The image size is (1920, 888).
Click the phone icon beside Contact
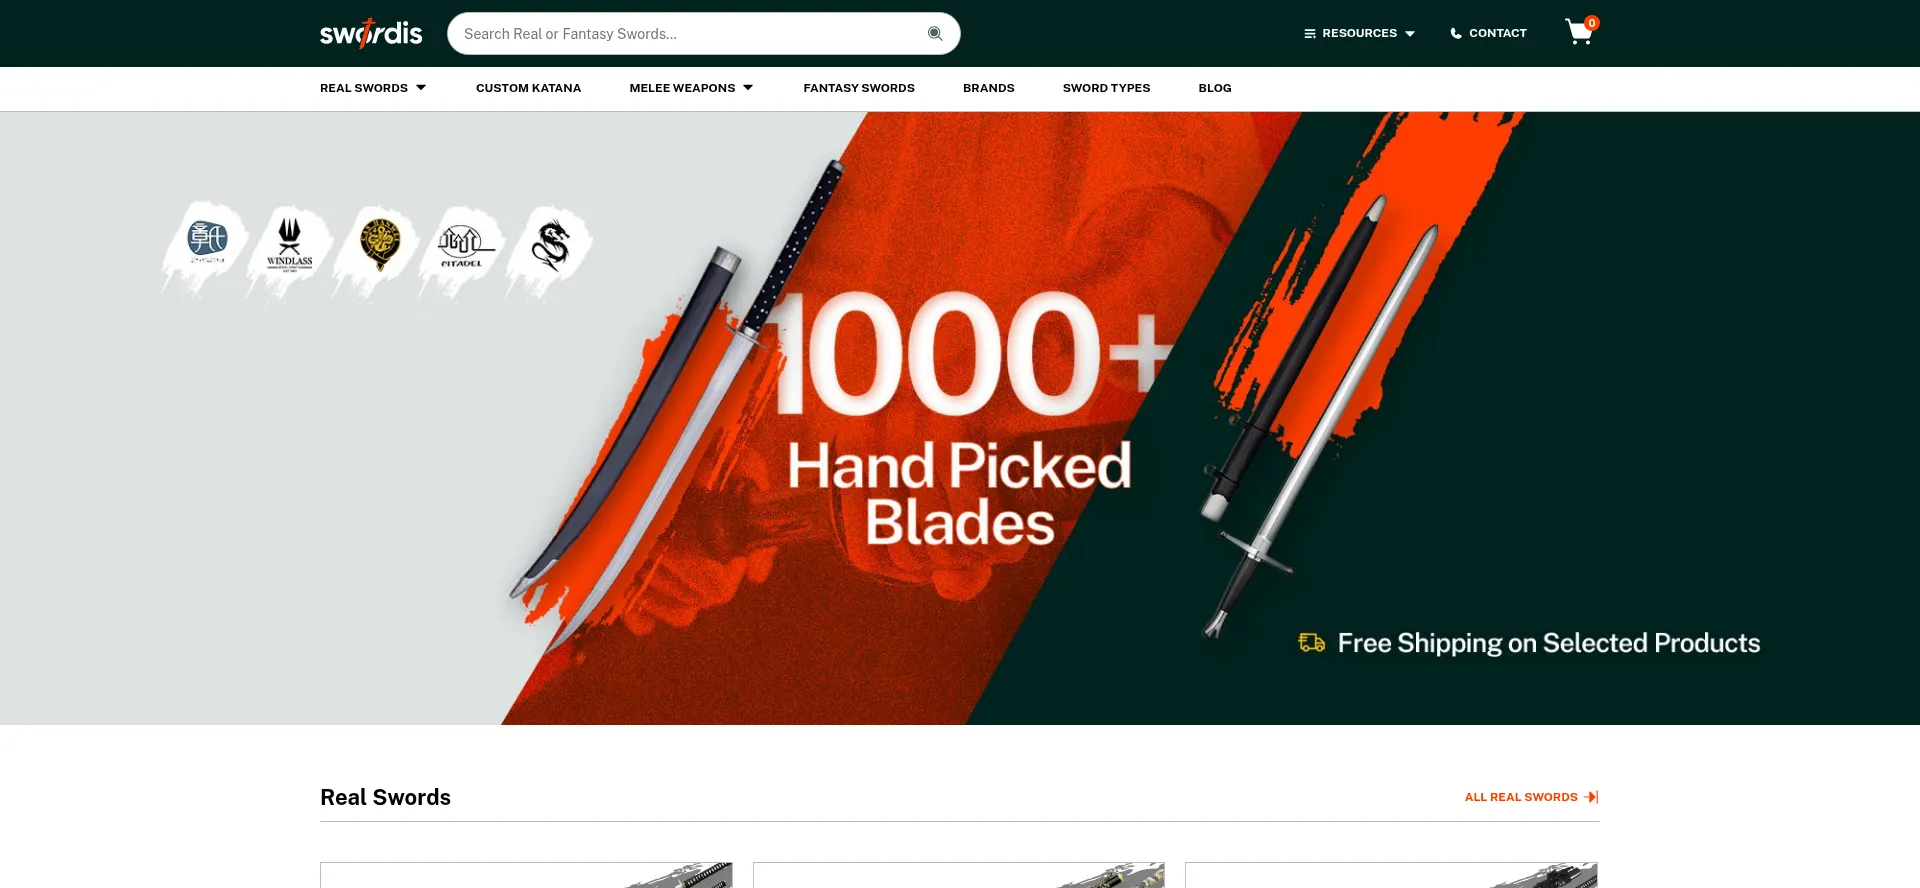point(1456,33)
